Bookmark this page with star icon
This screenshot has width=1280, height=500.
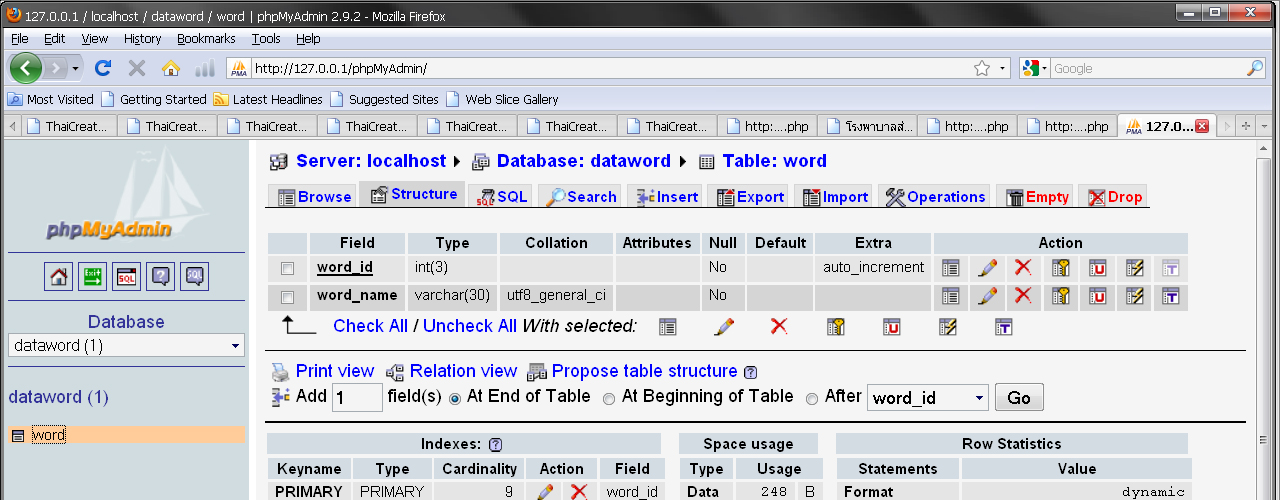982,68
